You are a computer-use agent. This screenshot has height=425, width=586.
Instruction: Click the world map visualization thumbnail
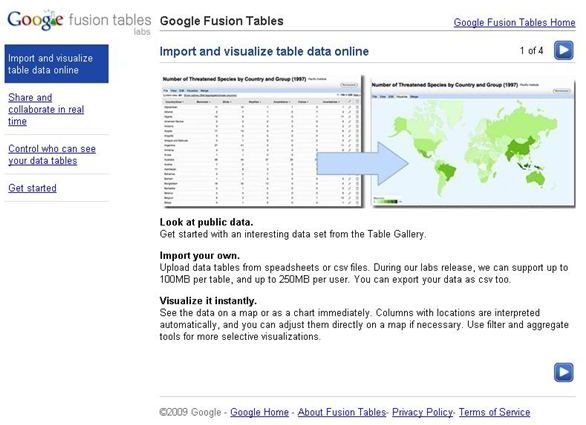[x=473, y=143]
